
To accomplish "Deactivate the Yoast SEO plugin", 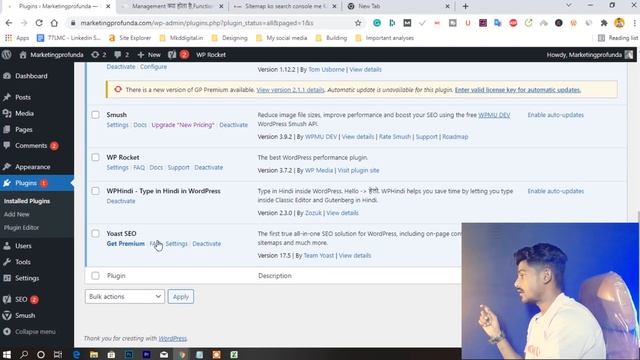I will tap(207, 244).
